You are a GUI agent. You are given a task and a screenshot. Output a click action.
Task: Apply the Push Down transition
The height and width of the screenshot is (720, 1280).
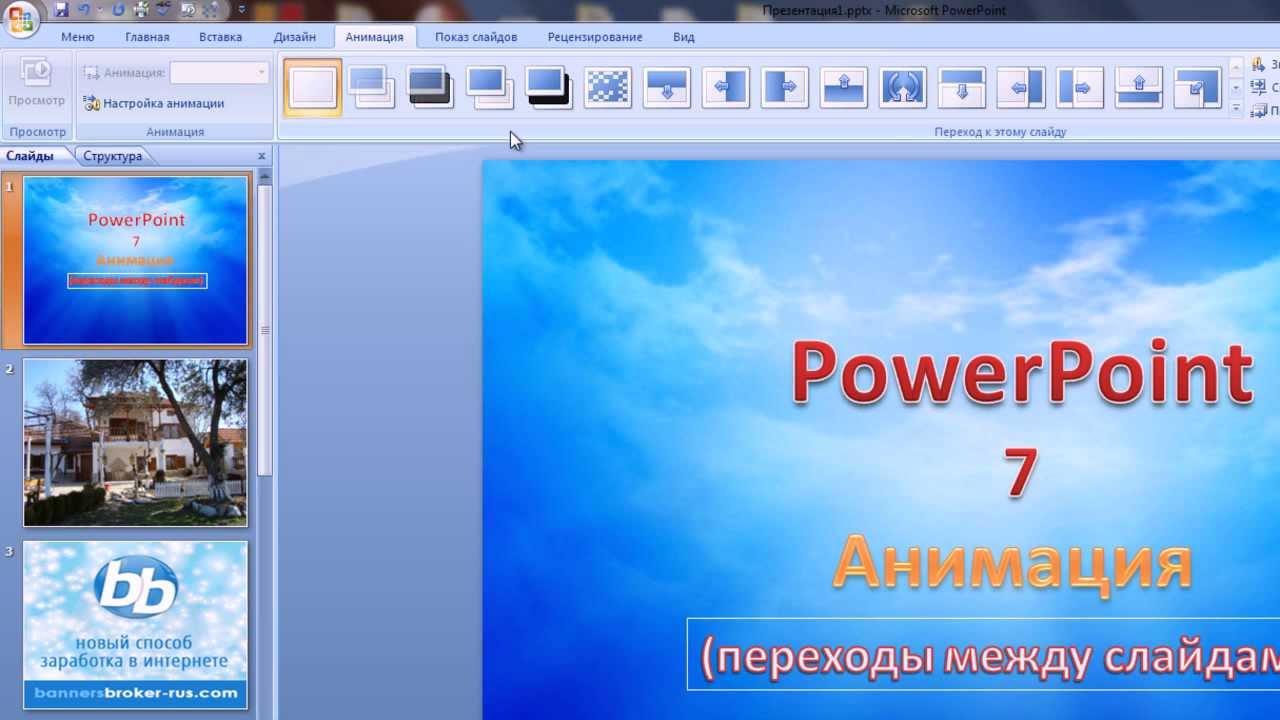pos(962,87)
